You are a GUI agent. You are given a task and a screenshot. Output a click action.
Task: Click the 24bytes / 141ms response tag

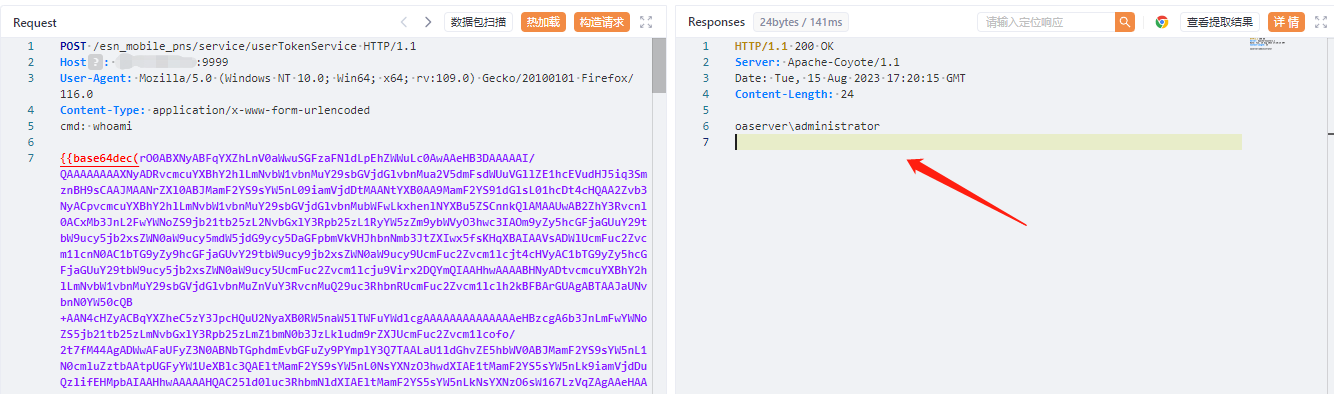point(801,22)
